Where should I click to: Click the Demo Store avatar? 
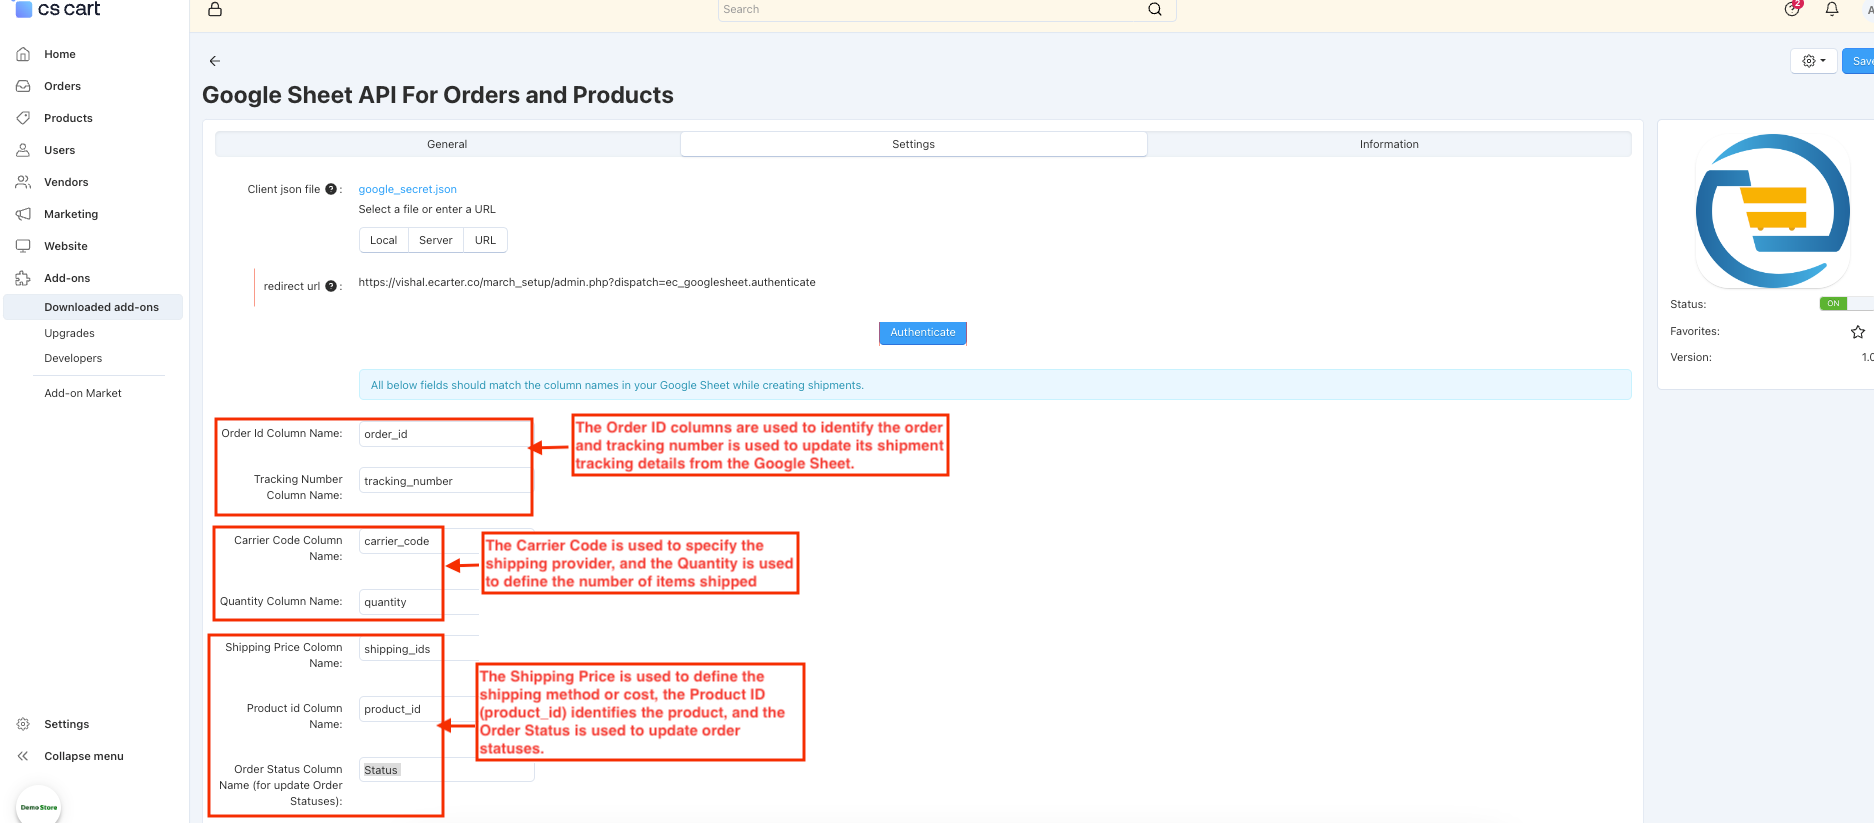click(39, 806)
